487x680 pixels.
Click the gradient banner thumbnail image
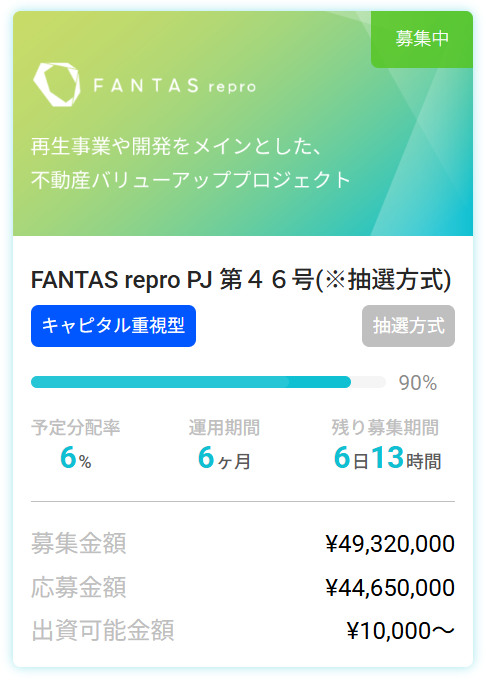click(243, 124)
